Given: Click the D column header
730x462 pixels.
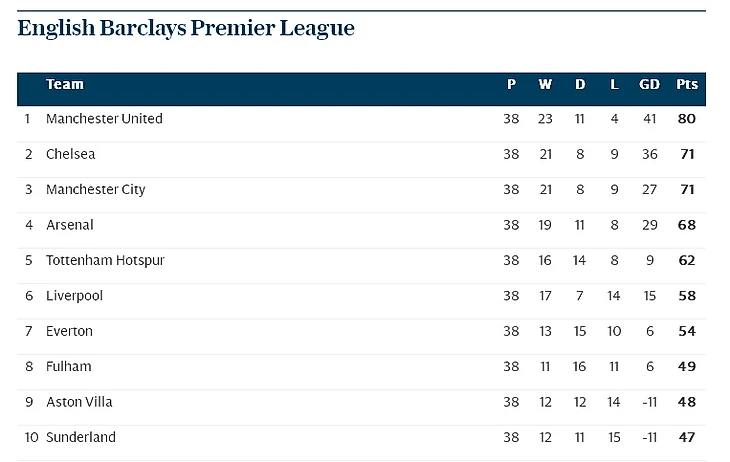Looking at the screenshot, I should point(580,85).
